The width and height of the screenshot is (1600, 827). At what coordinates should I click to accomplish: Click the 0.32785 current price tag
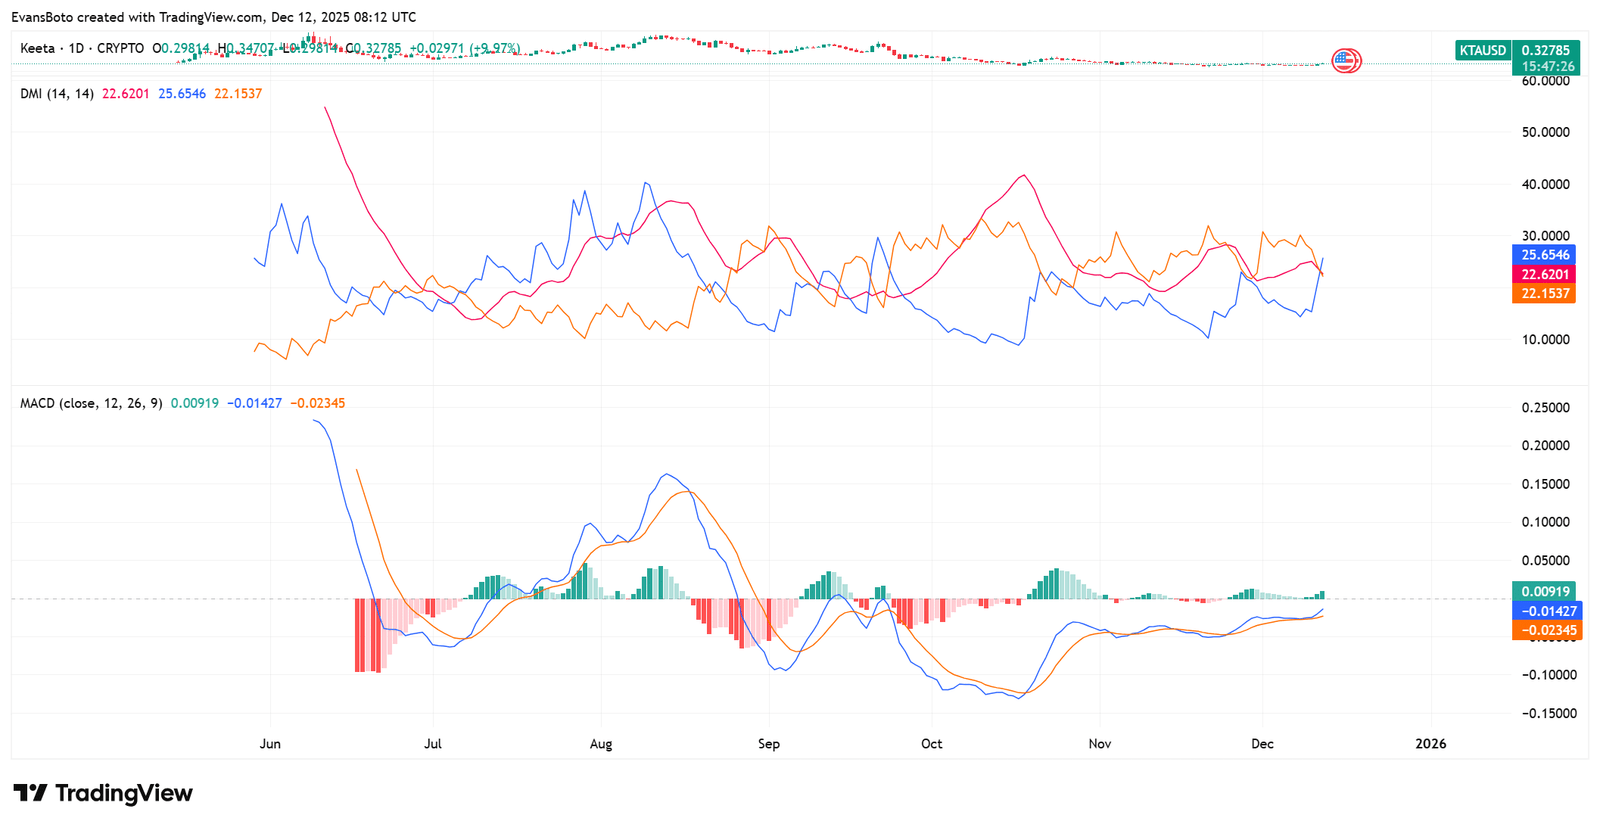coord(1545,50)
